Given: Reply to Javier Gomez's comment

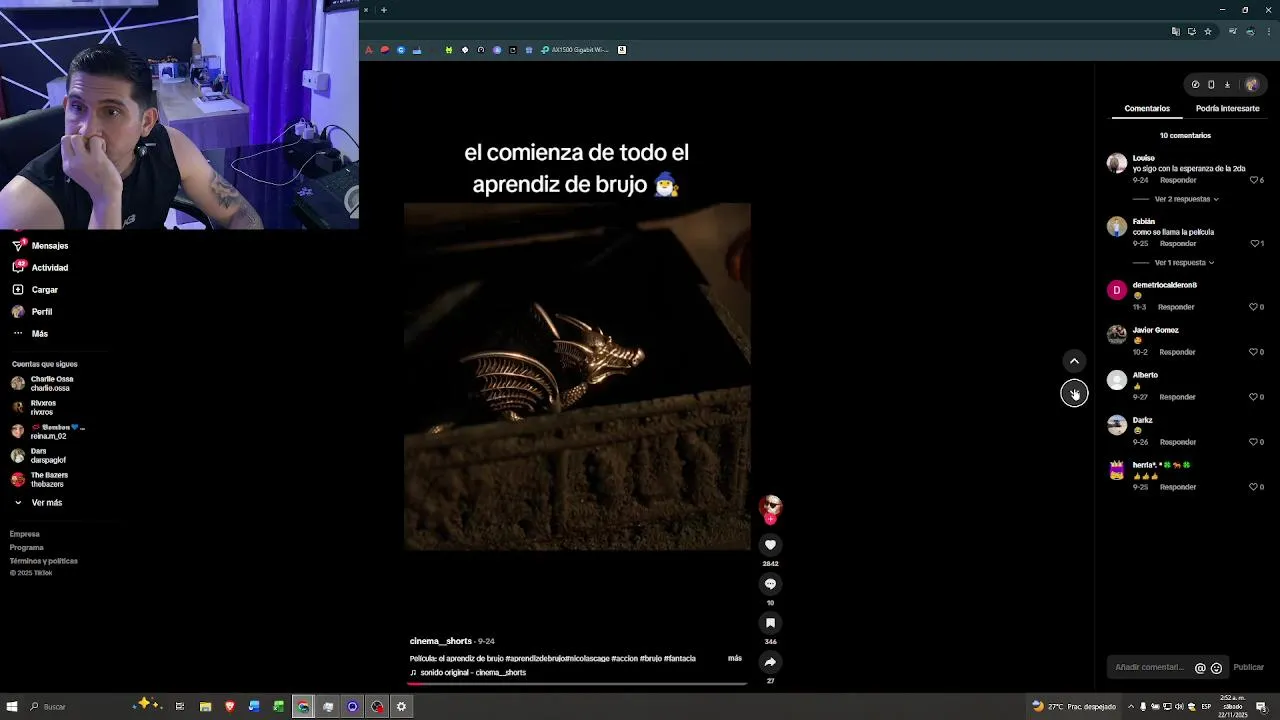Looking at the screenshot, I should [1177, 352].
